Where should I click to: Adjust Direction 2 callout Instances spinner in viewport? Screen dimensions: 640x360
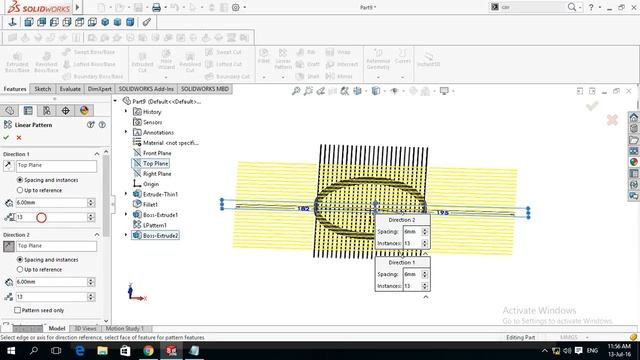(424, 243)
